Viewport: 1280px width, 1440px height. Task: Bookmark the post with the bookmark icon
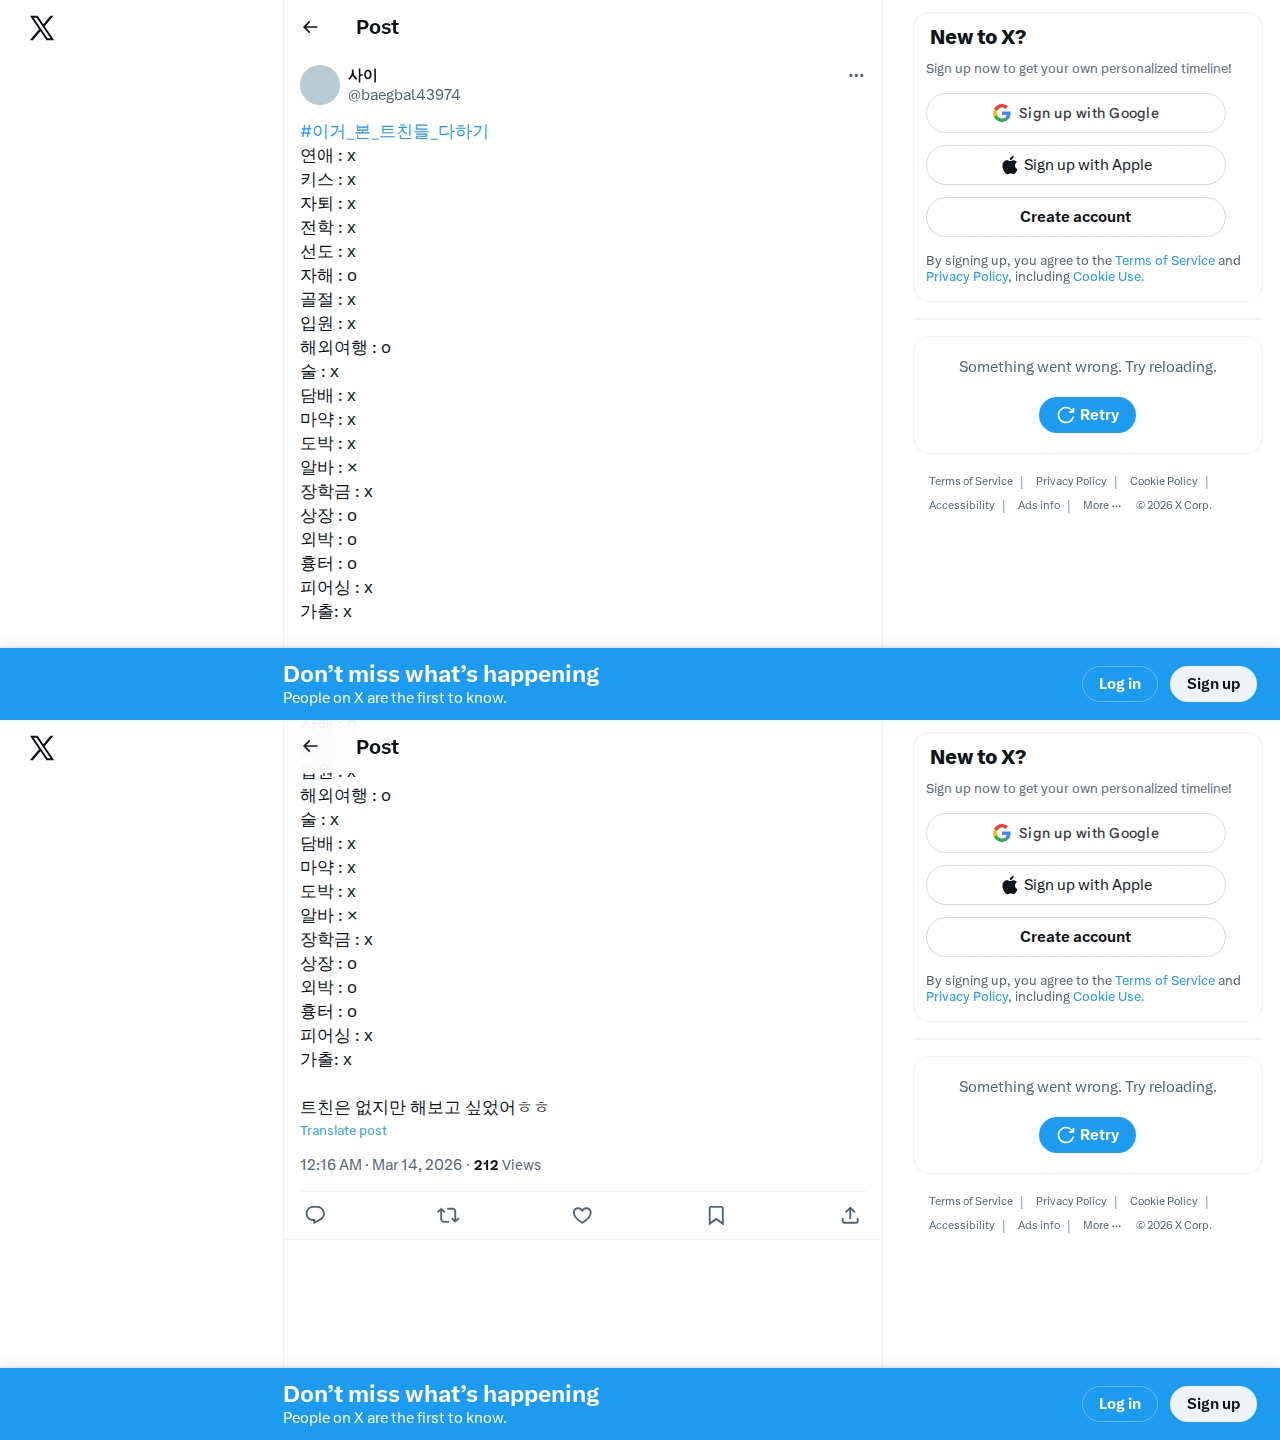coord(716,1215)
